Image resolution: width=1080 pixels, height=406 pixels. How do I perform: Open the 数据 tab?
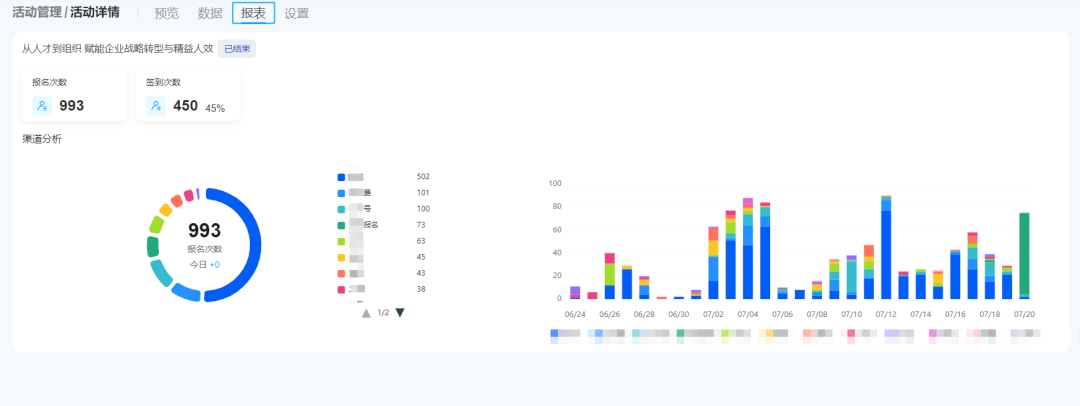210,13
